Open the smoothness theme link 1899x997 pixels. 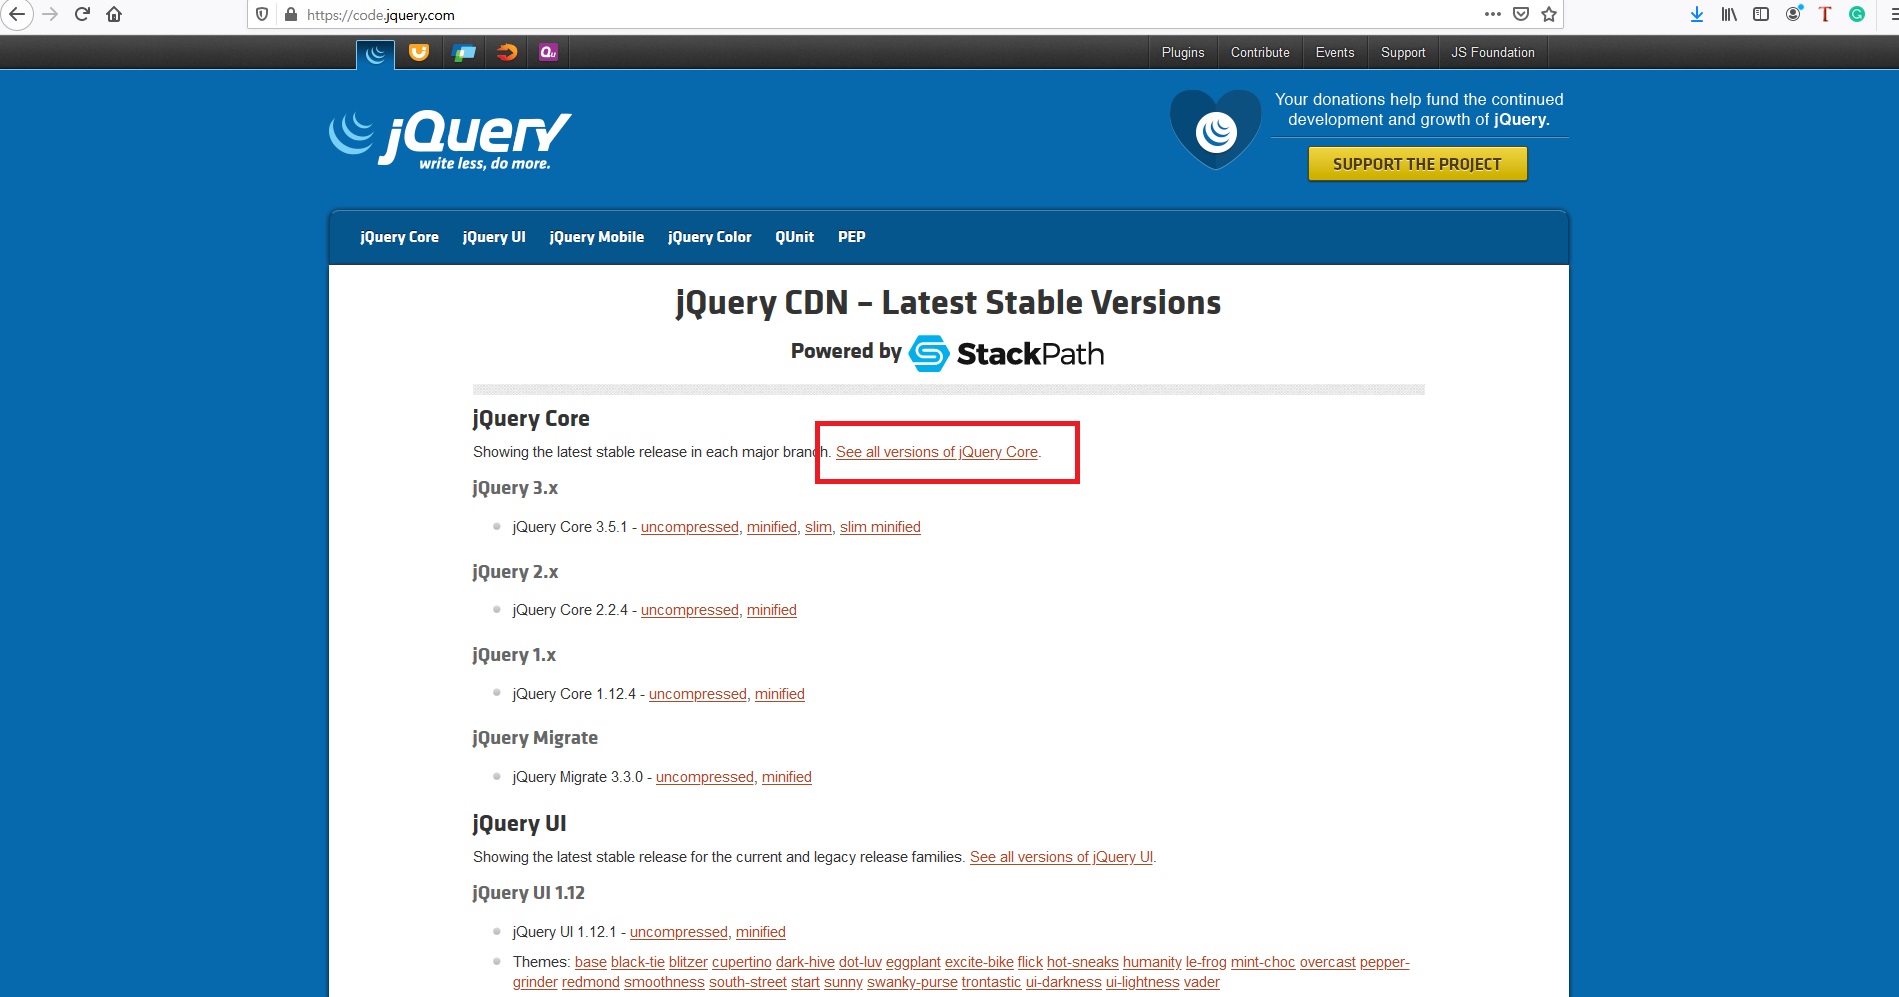(x=664, y=982)
